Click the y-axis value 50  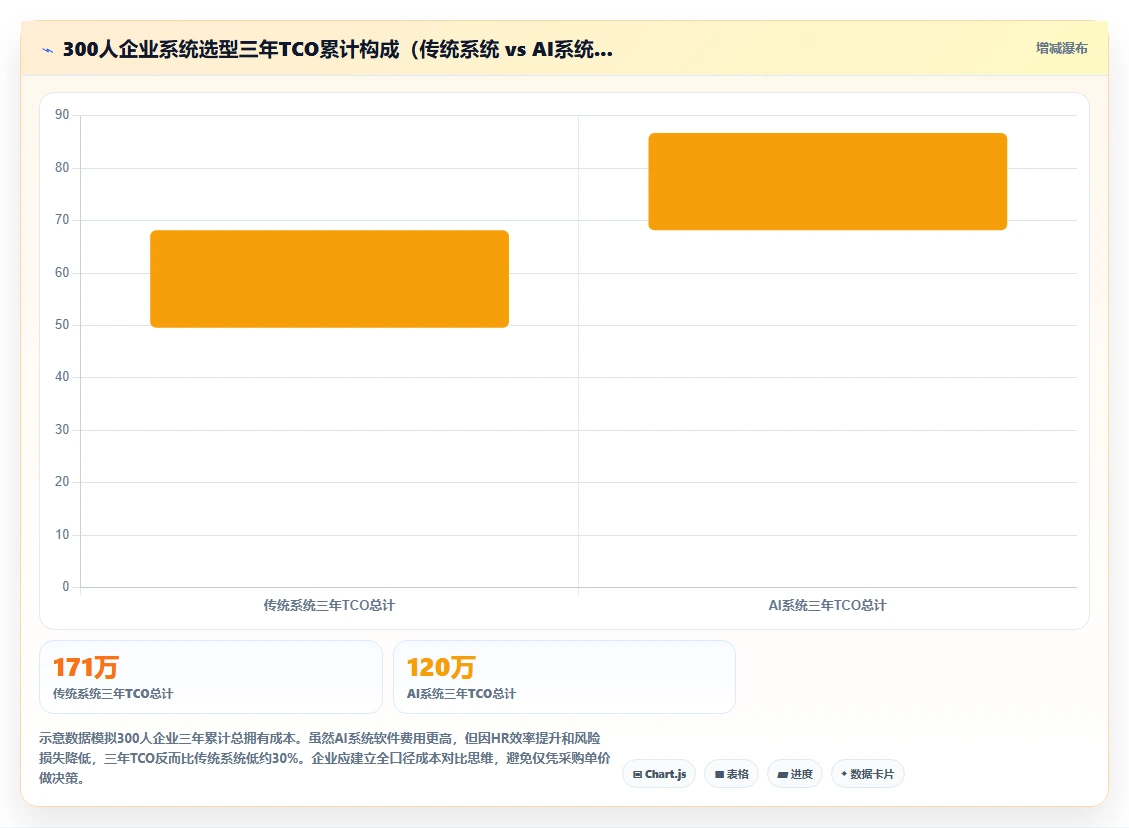pos(62,325)
